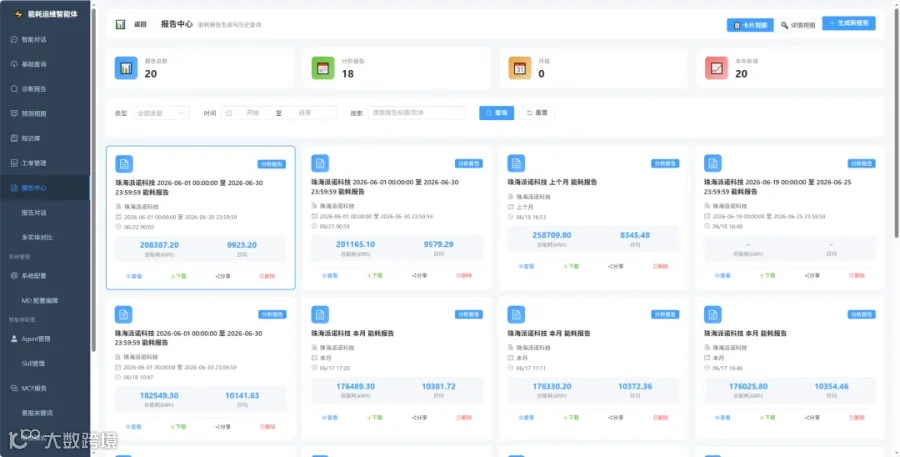Download the 176330.20 本月 report
The image size is (900, 457).
tap(571, 418)
